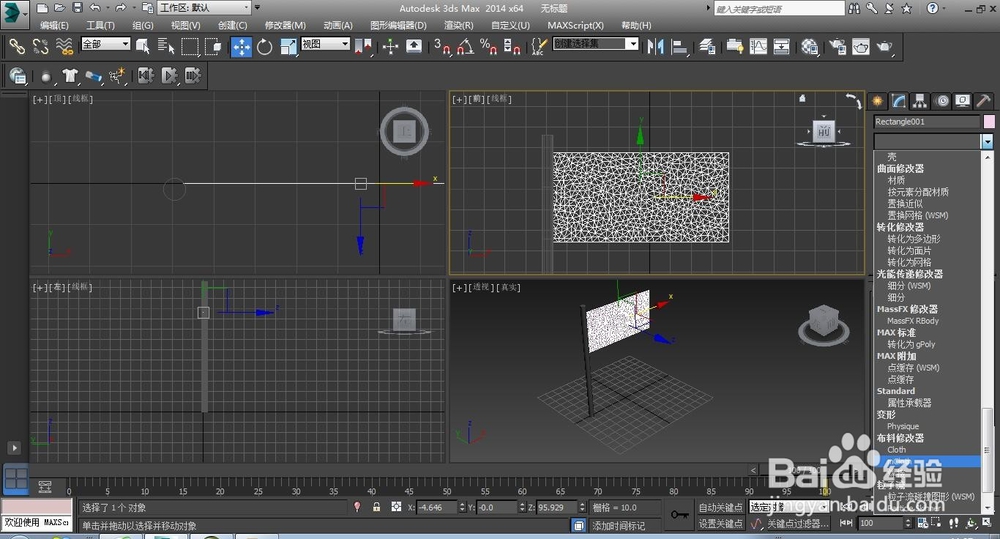Click the pink object color swatch

tap(989, 122)
